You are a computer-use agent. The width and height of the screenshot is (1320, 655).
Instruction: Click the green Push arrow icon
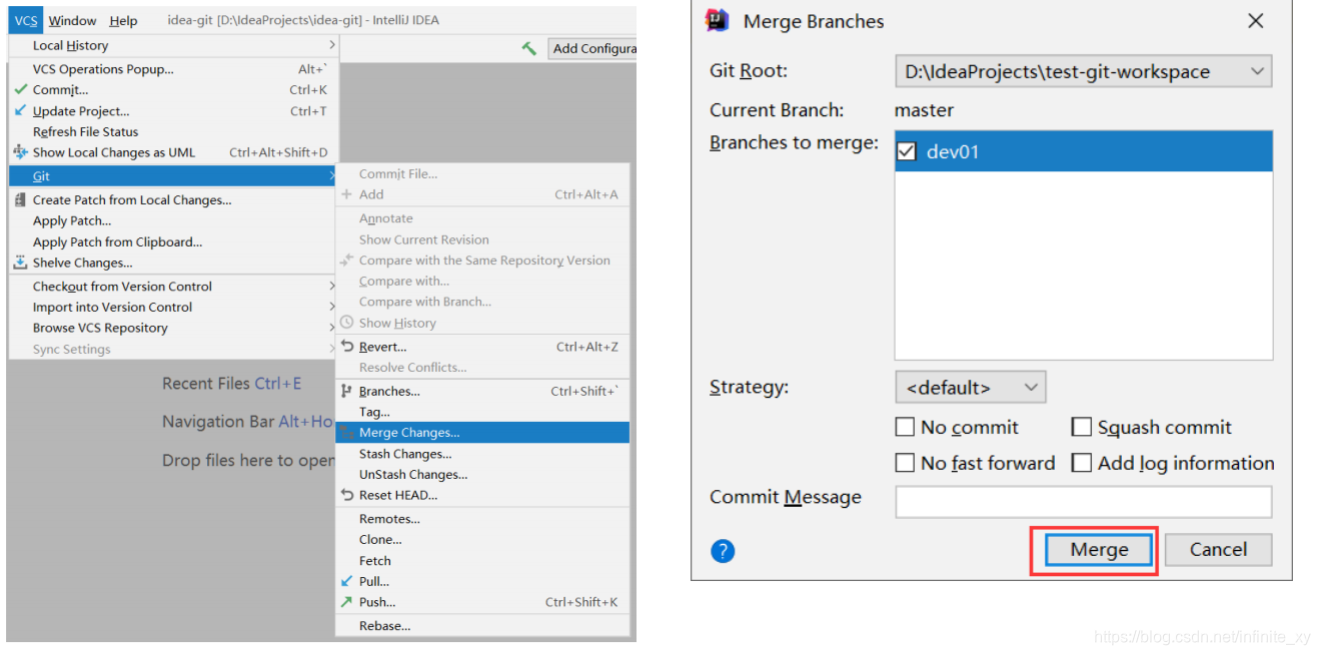(347, 602)
